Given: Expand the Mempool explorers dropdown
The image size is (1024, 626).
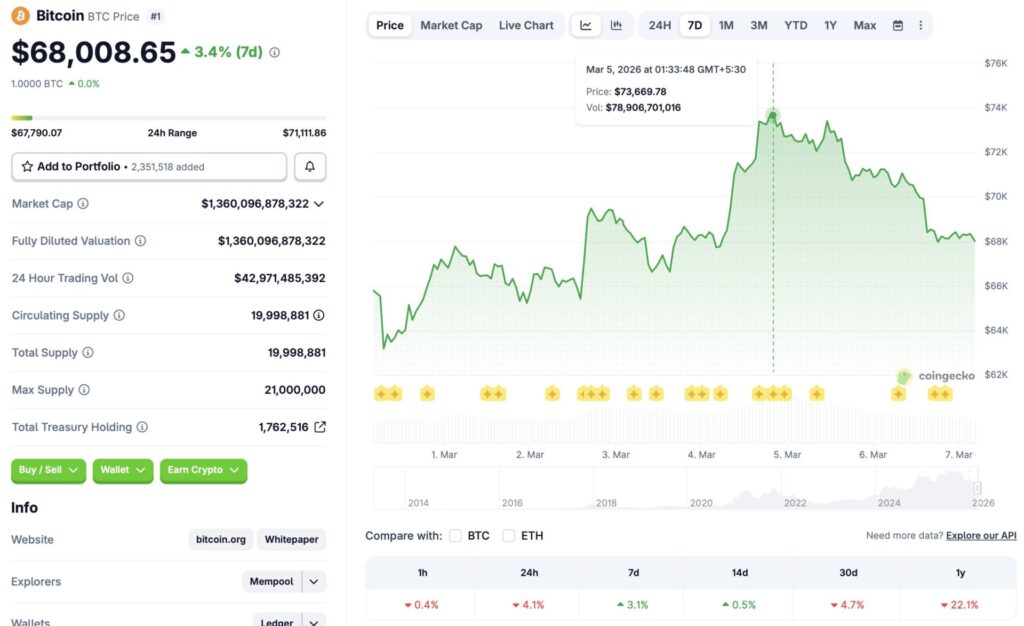Looking at the screenshot, I should pos(314,581).
